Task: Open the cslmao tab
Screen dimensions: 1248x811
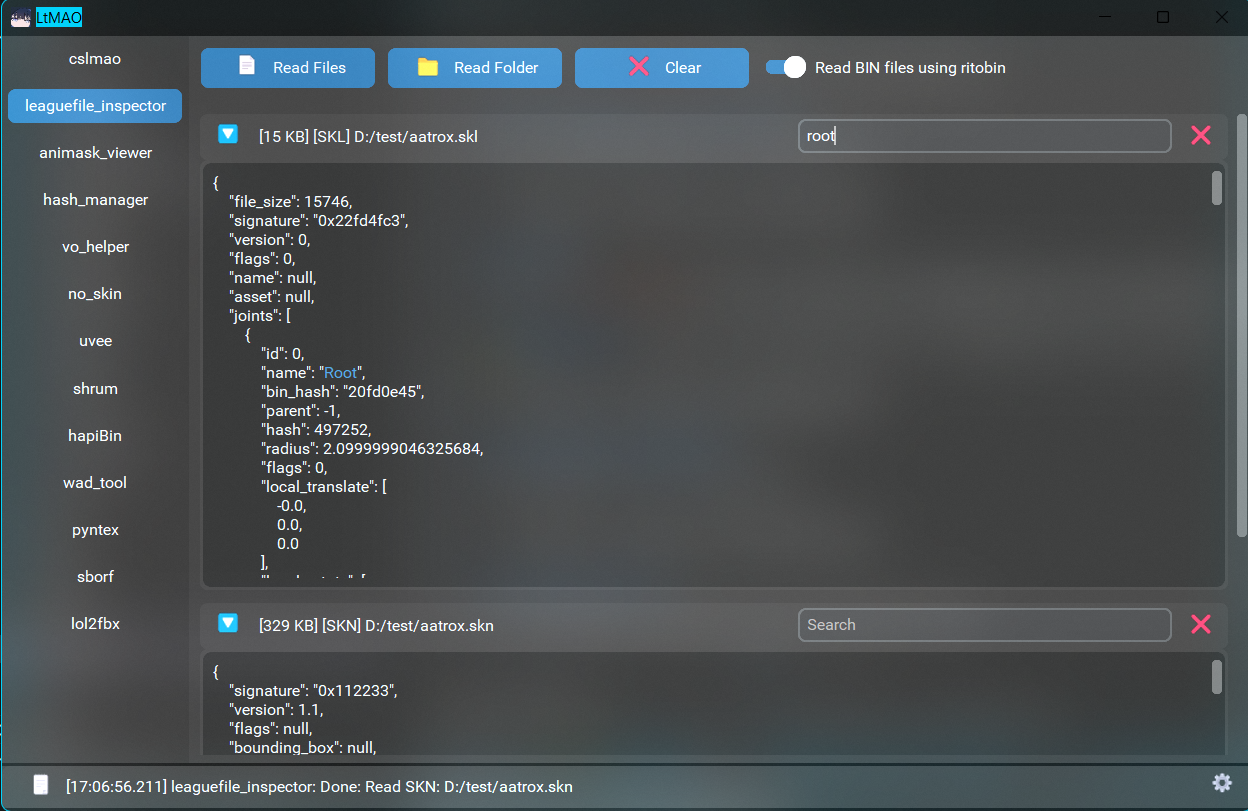Action: coord(95,58)
